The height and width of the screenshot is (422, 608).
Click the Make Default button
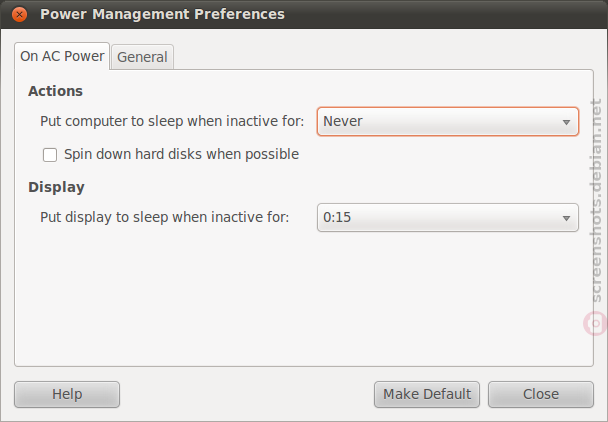pos(427,394)
